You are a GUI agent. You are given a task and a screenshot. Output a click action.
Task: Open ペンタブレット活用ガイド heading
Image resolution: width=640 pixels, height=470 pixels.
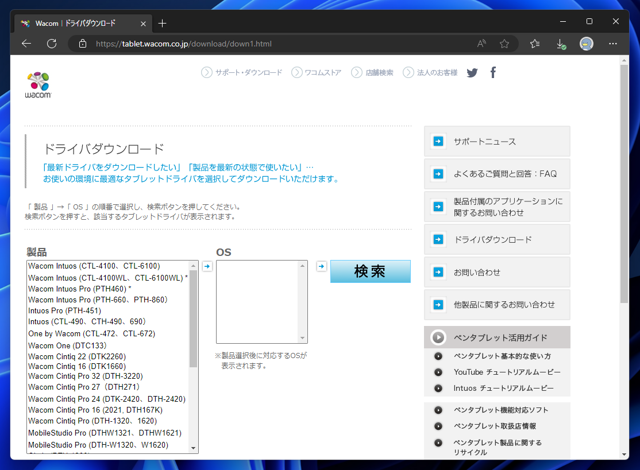pyautogui.click(x=497, y=337)
